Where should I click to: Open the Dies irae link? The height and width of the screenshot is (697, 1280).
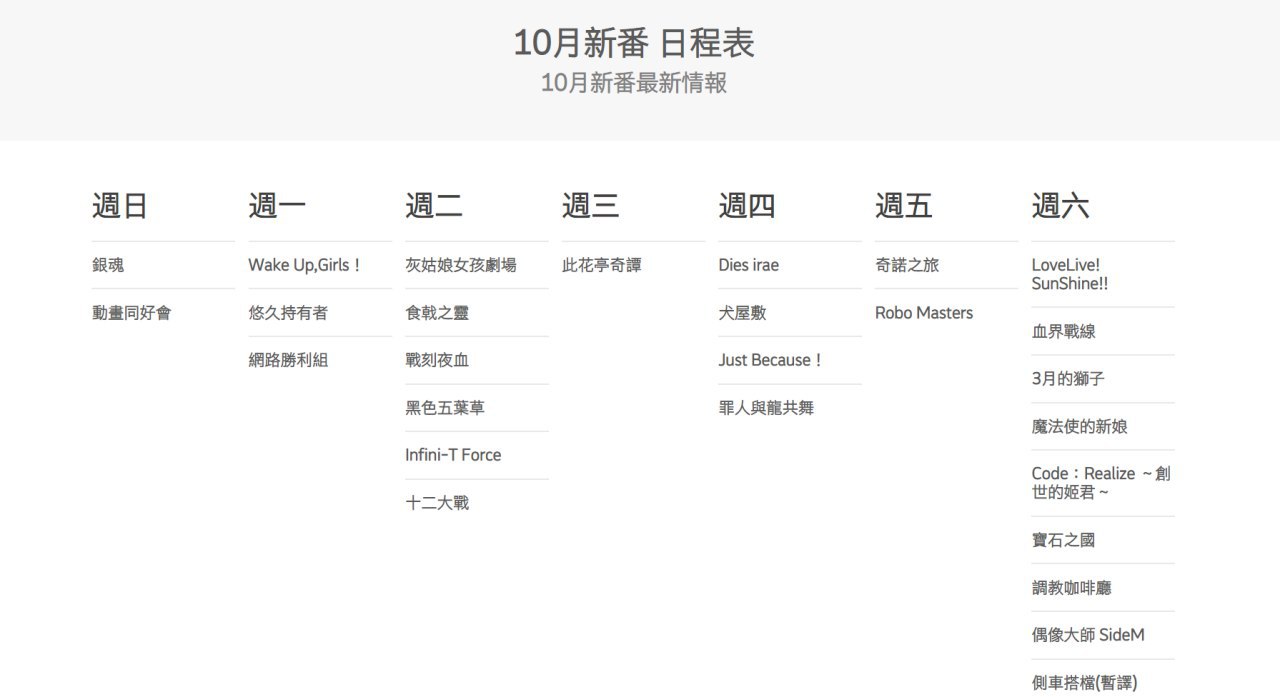748,265
